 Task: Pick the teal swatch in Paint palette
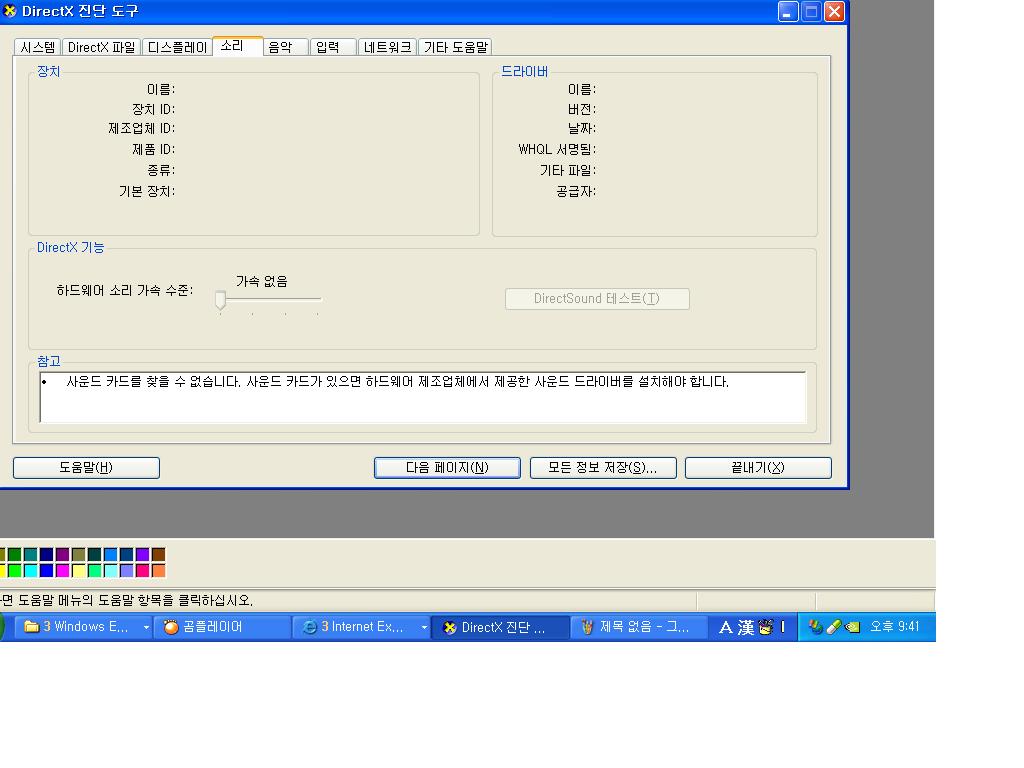(30, 554)
